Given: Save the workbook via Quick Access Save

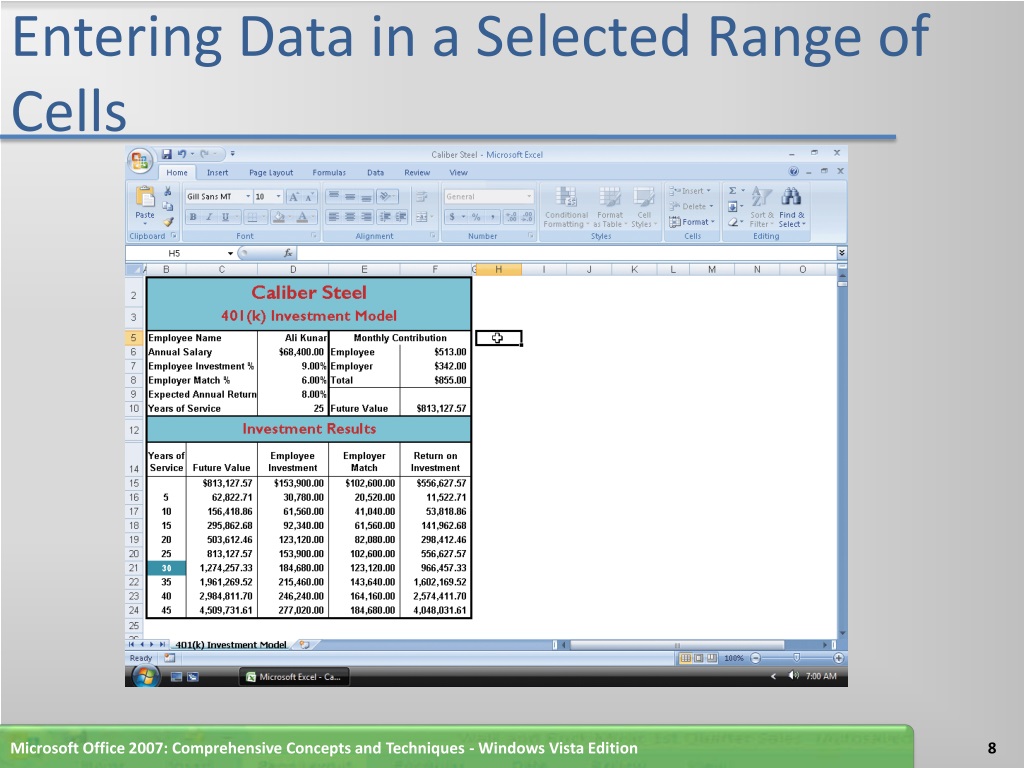Looking at the screenshot, I should click(x=167, y=154).
